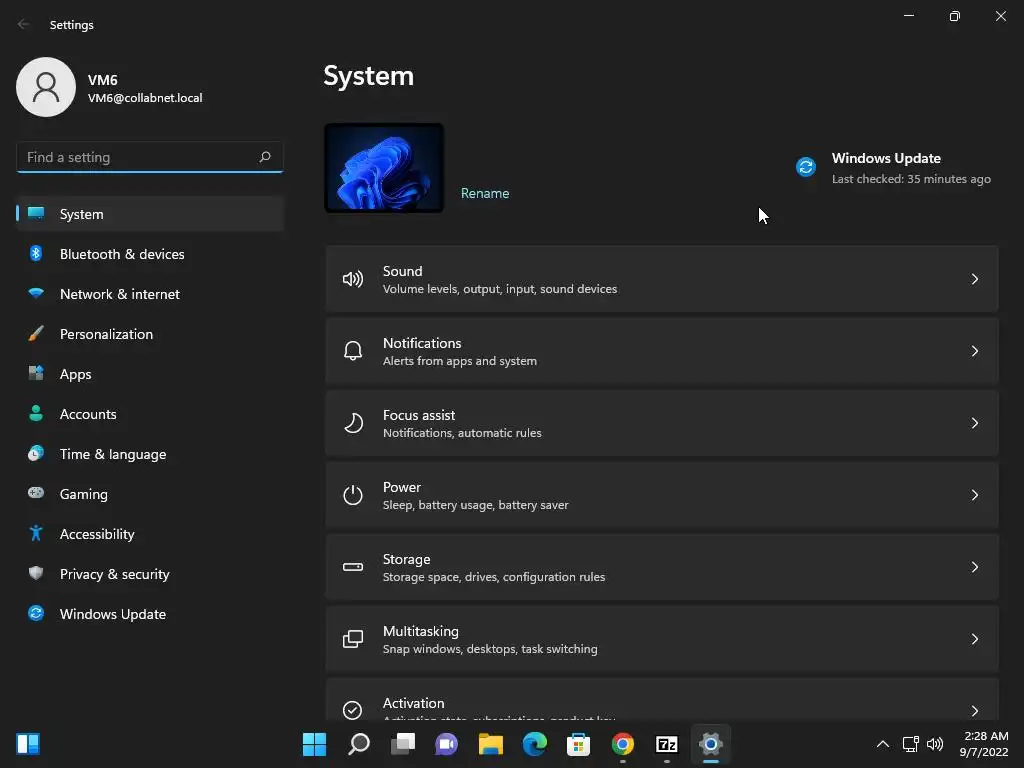1024x768 pixels.
Task: Click the 'Sleep, battery usage, battery saver' text
Action: [x=475, y=505]
